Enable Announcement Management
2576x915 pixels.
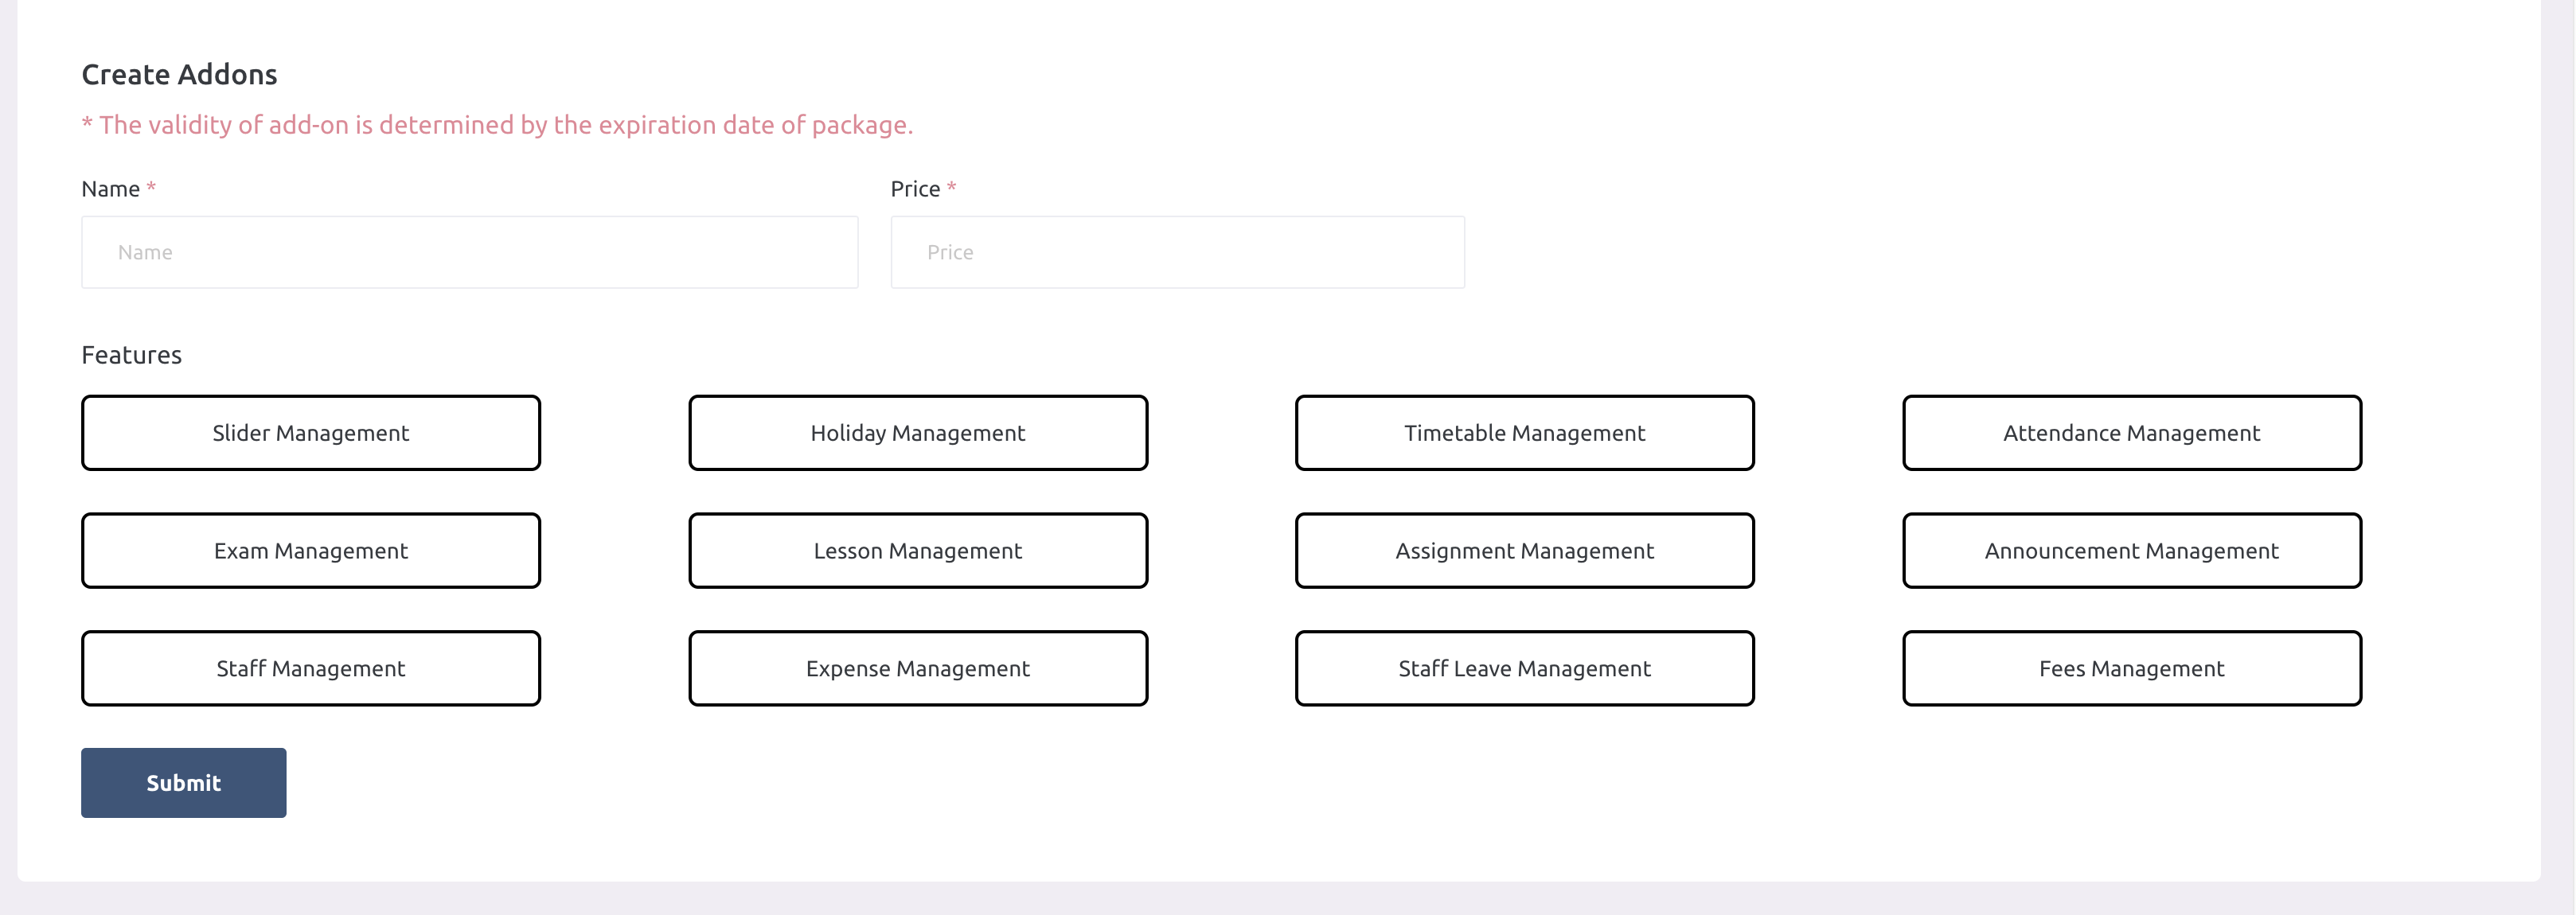[2131, 550]
